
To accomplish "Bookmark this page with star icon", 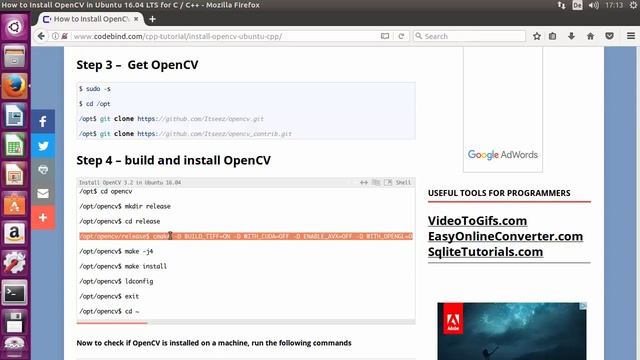I will click(537, 36).
